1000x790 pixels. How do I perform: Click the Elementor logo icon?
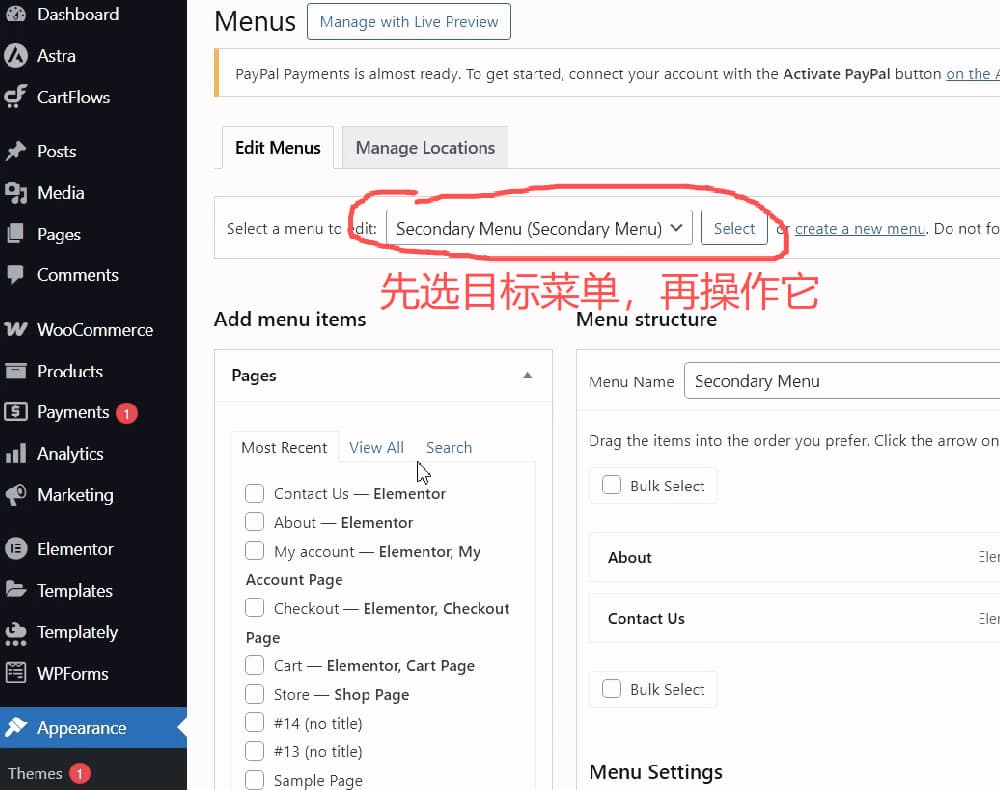(x=16, y=549)
